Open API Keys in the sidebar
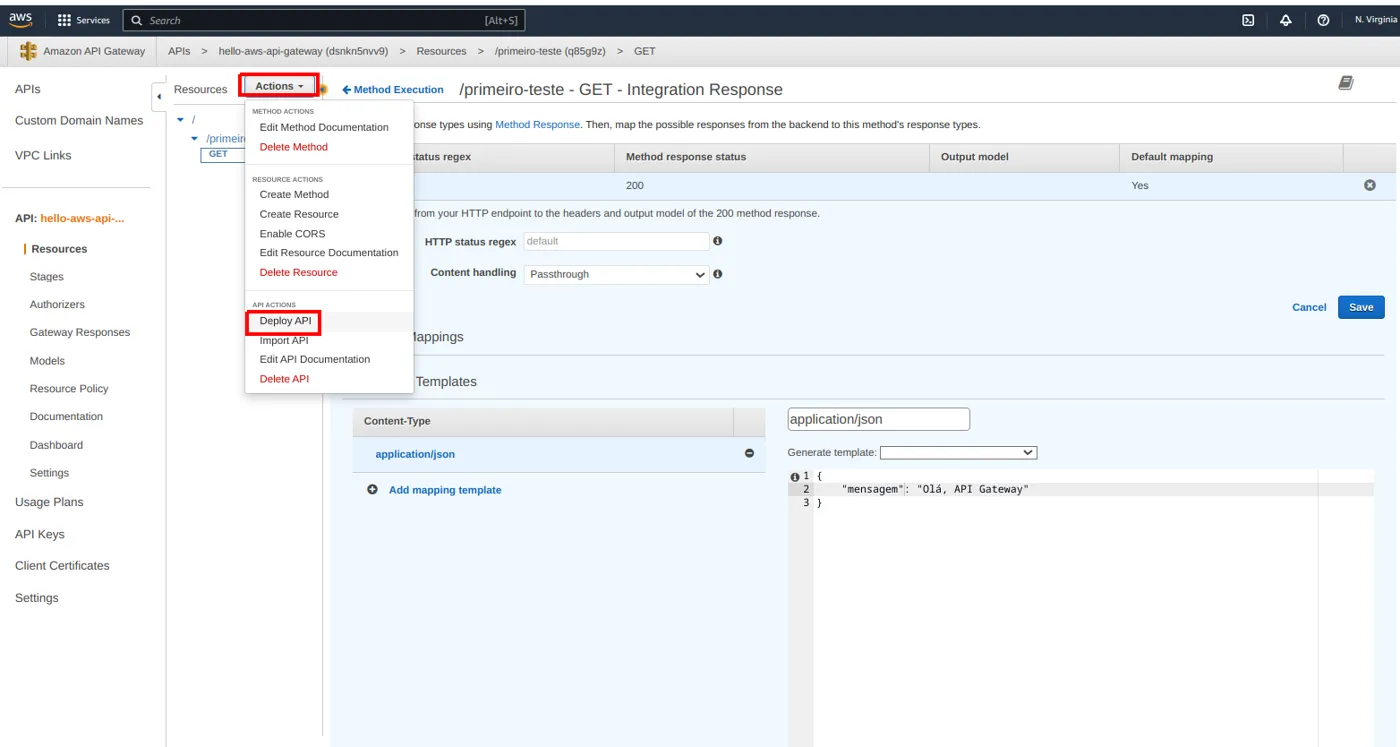The image size is (1400, 747). [x=40, y=534]
